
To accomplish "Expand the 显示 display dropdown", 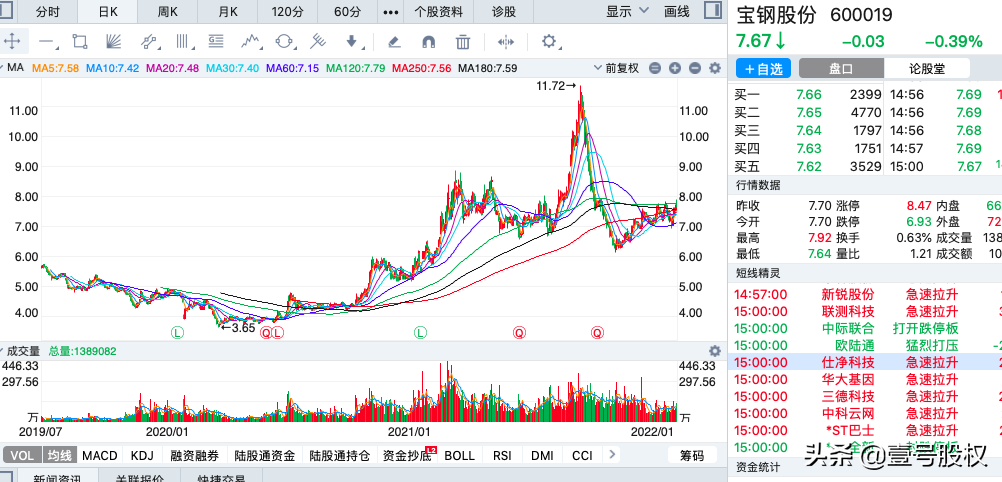I will click(x=626, y=11).
